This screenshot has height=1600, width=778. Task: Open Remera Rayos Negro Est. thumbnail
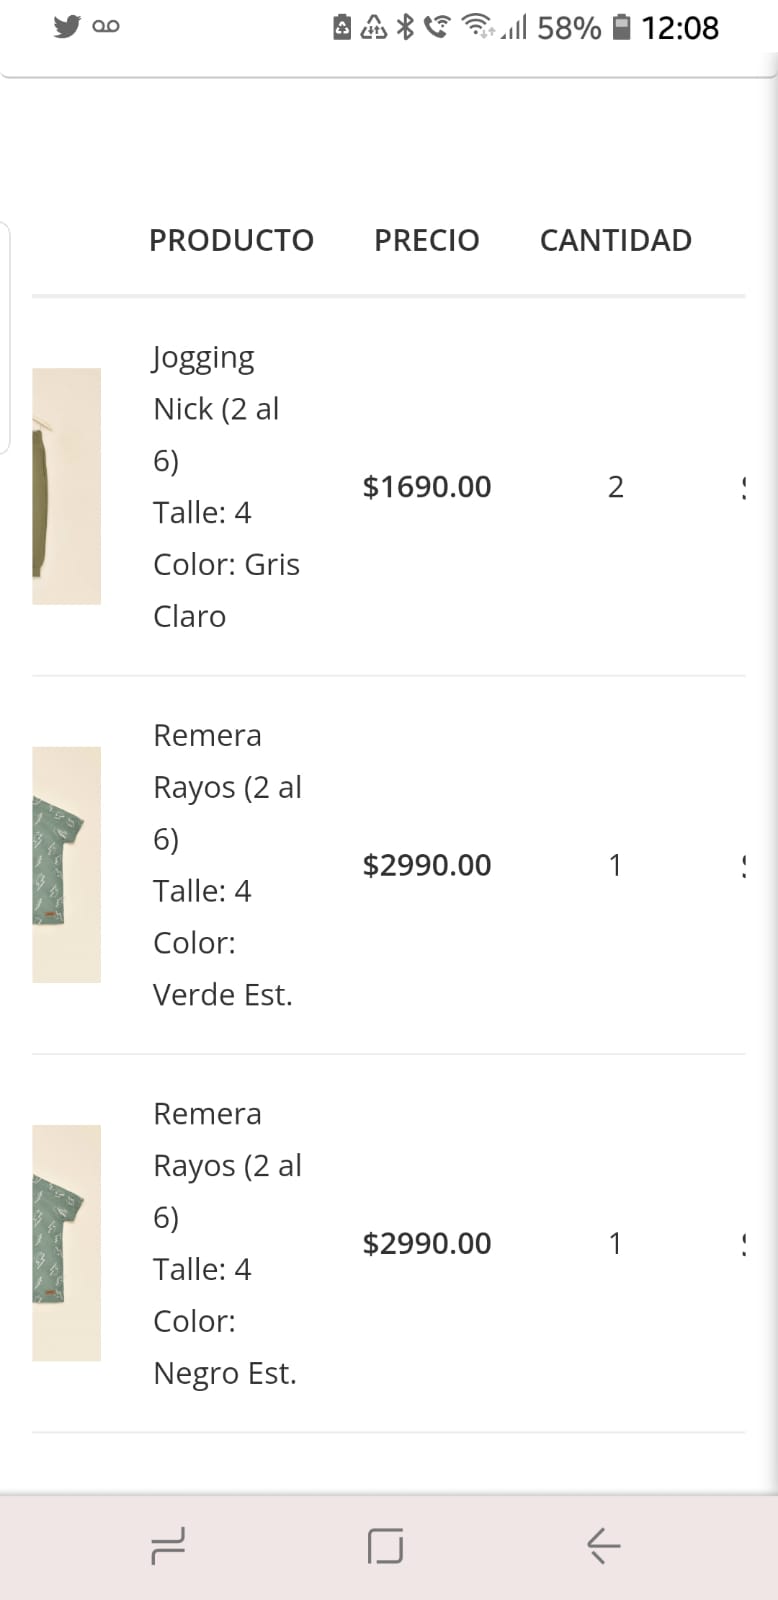click(x=66, y=1242)
